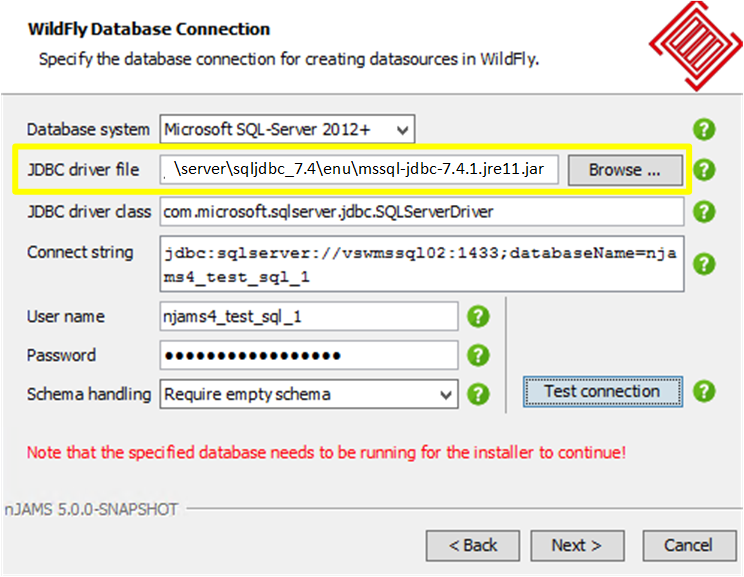The height and width of the screenshot is (577, 744).
Task: Click the WildFly Database Connection heading
Action: pos(149,29)
